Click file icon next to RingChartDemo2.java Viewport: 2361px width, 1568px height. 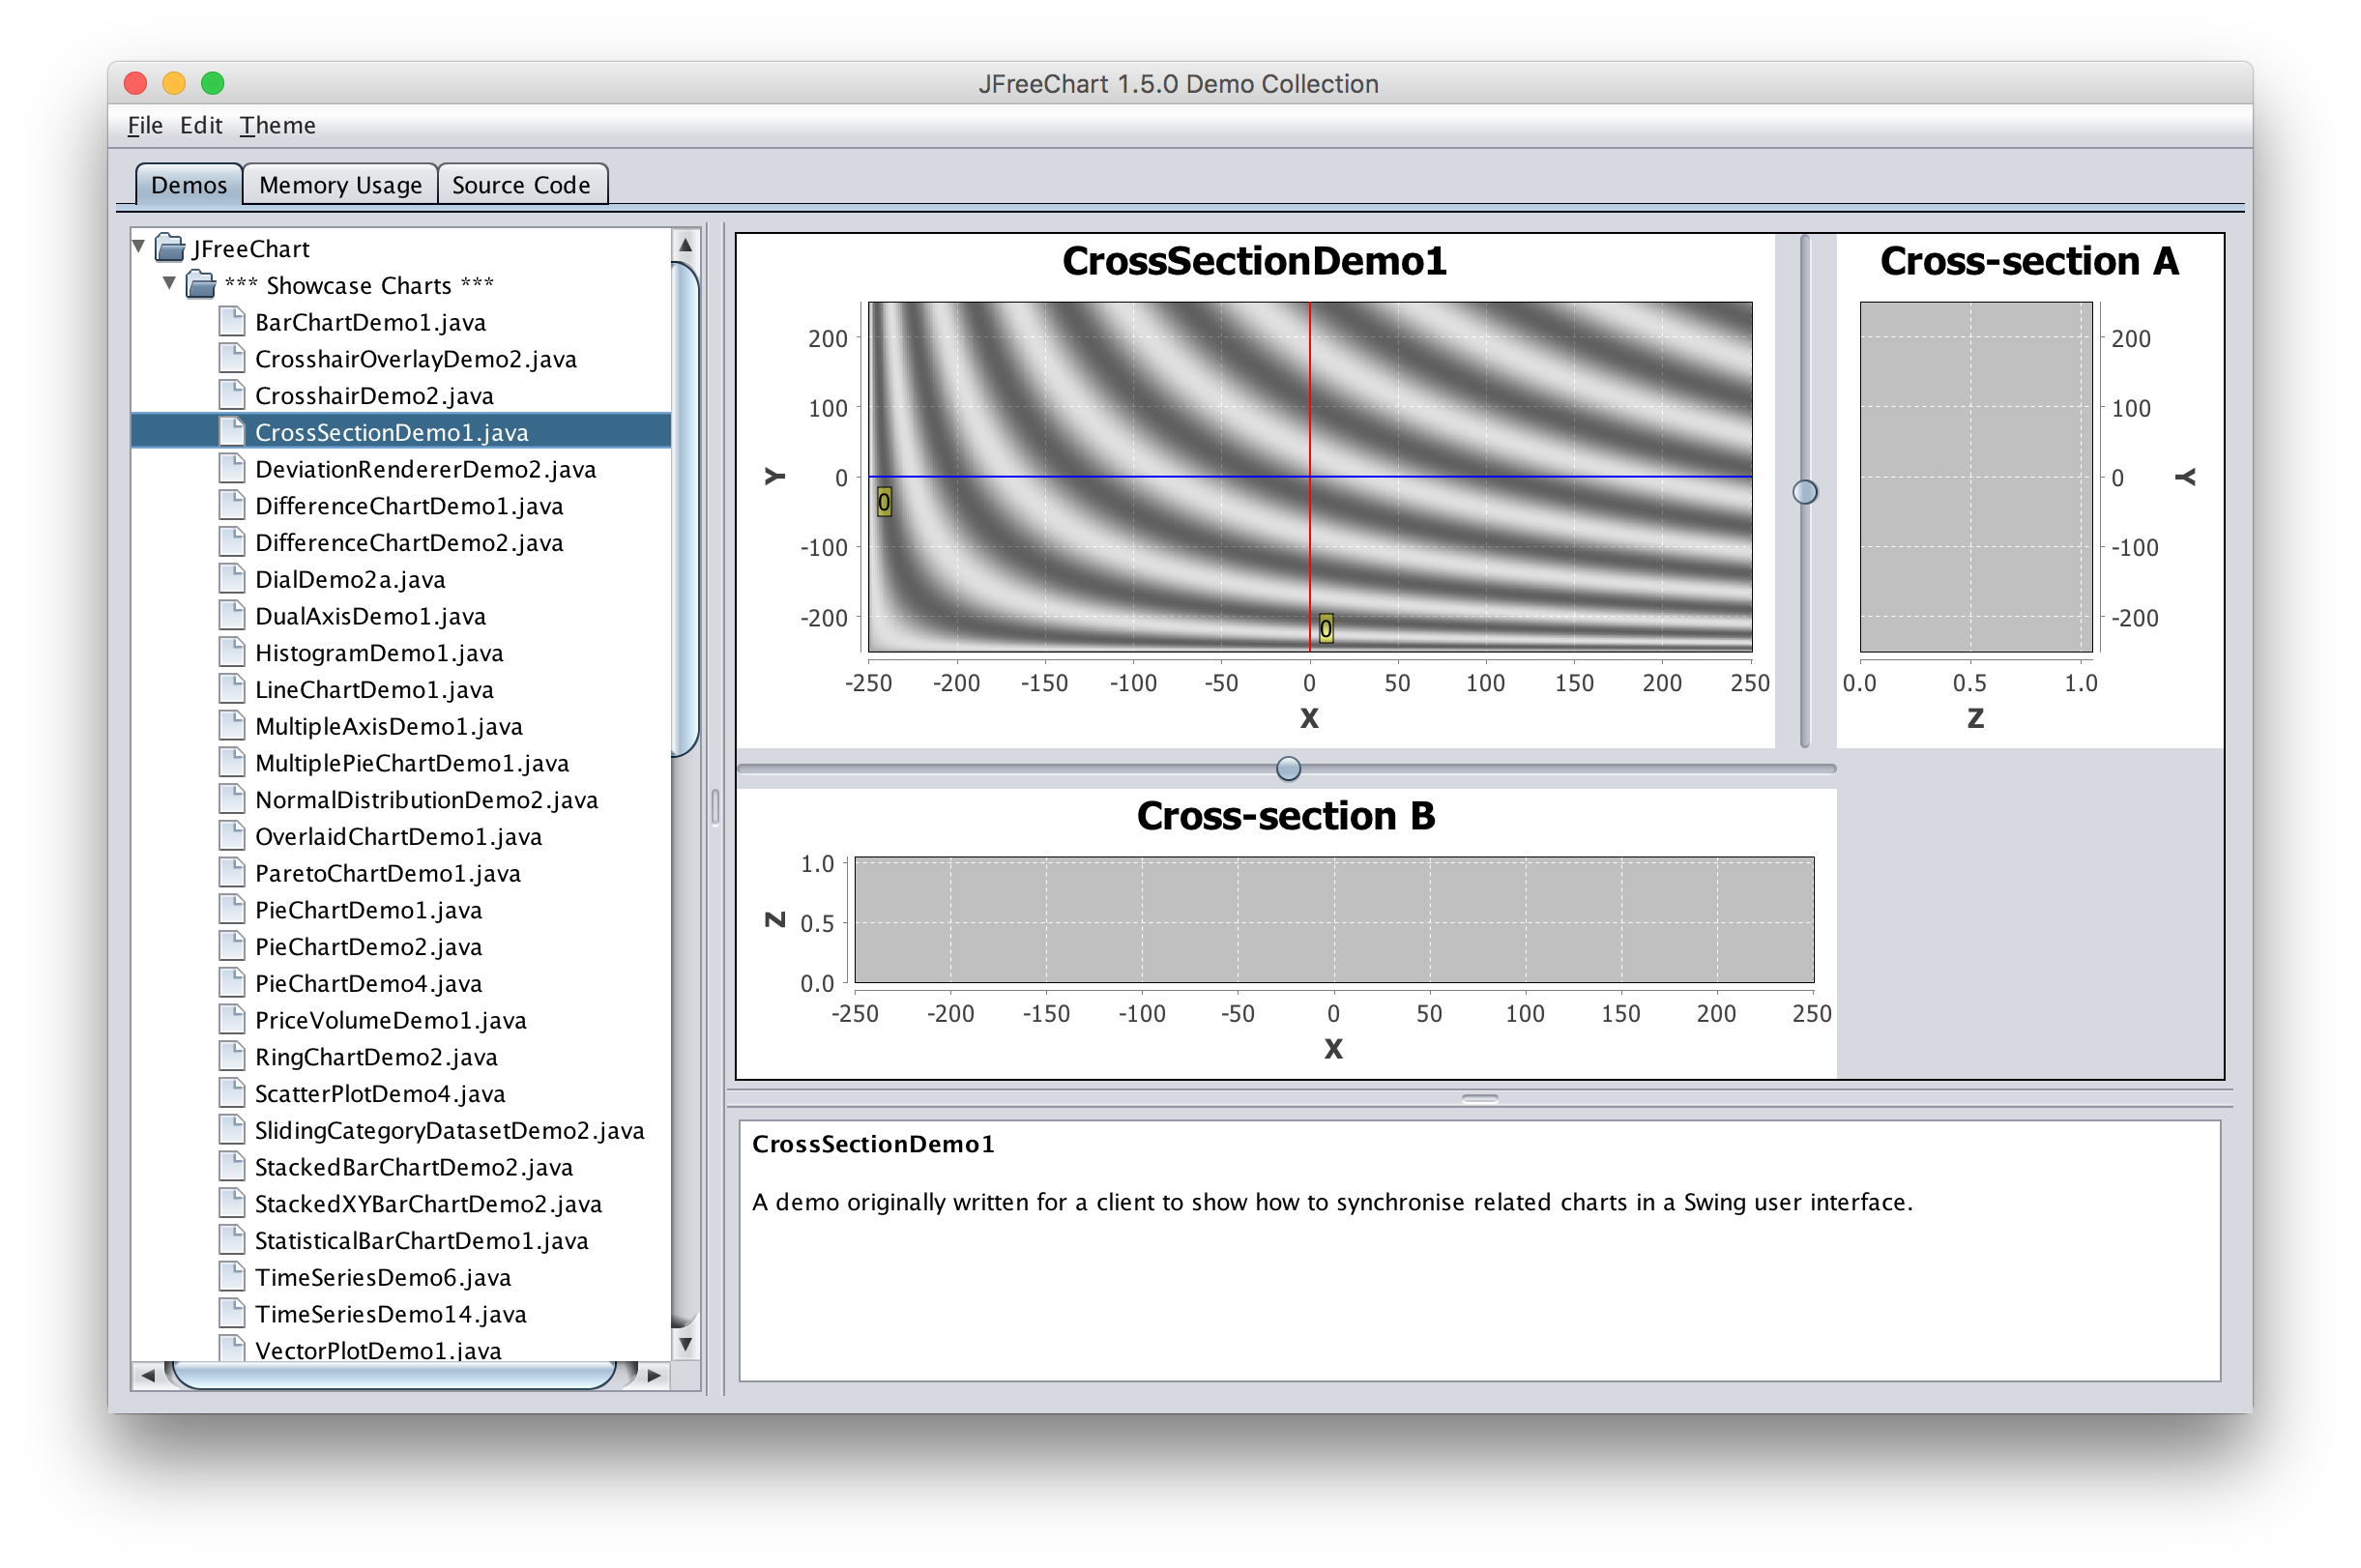pyautogui.click(x=232, y=1057)
